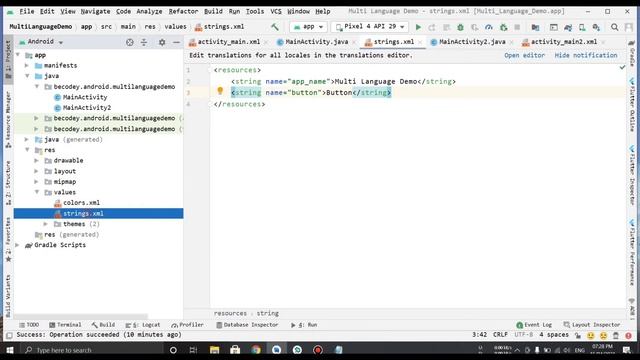Open the Refactor menu

click(183, 11)
